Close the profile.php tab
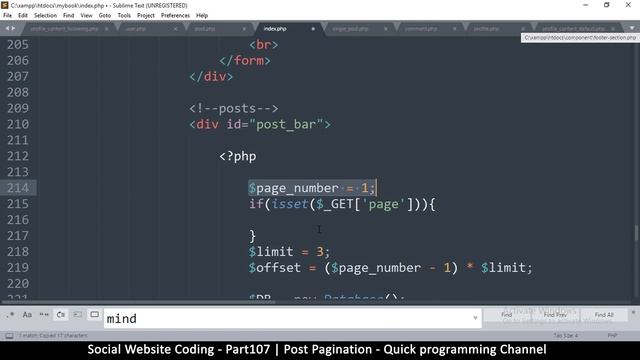This screenshot has width=640, height=360. point(522,29)
